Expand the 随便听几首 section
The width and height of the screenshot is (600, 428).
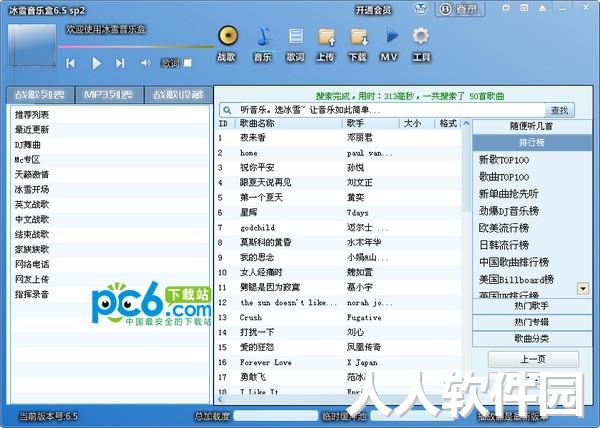click(x=532, y=126)
